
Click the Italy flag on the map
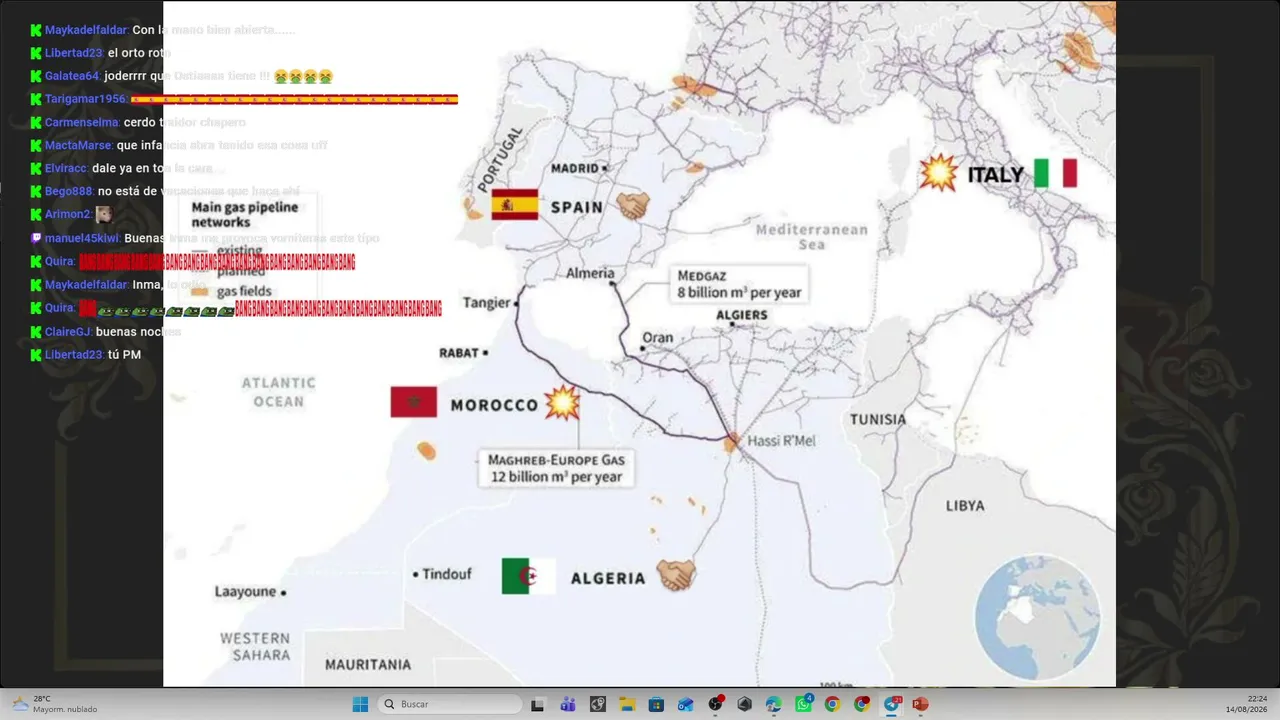click(x=1055, y=173)
